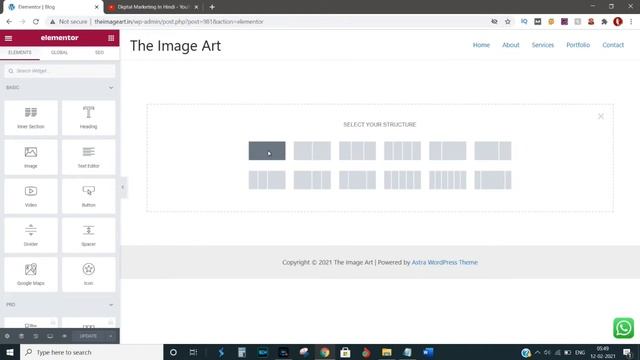The image size is (640, 360).
Task: Choose the four equal columns structure
Action: point(402,151)
